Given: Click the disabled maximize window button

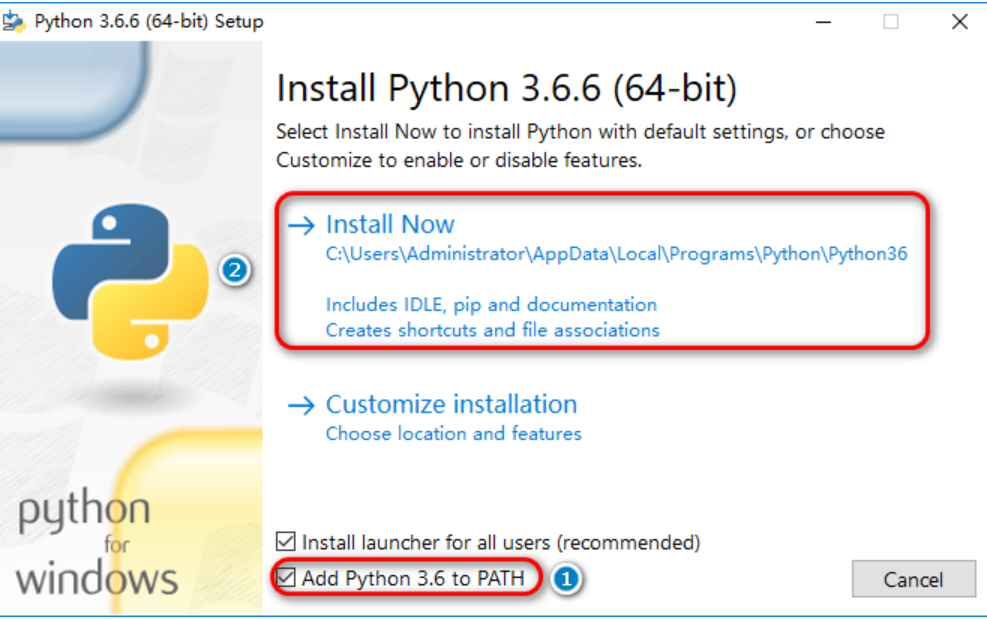Looking at the screenshot, I should pos(891,22).
